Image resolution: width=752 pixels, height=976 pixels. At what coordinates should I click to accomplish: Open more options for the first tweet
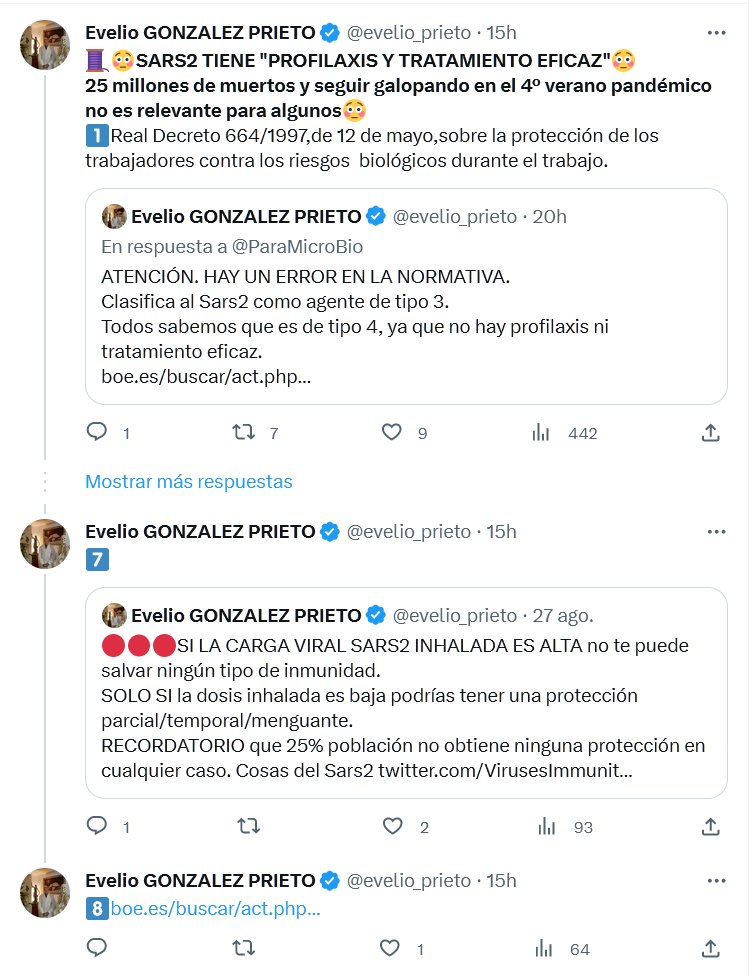pyautogui.click(x=716, y=33)
